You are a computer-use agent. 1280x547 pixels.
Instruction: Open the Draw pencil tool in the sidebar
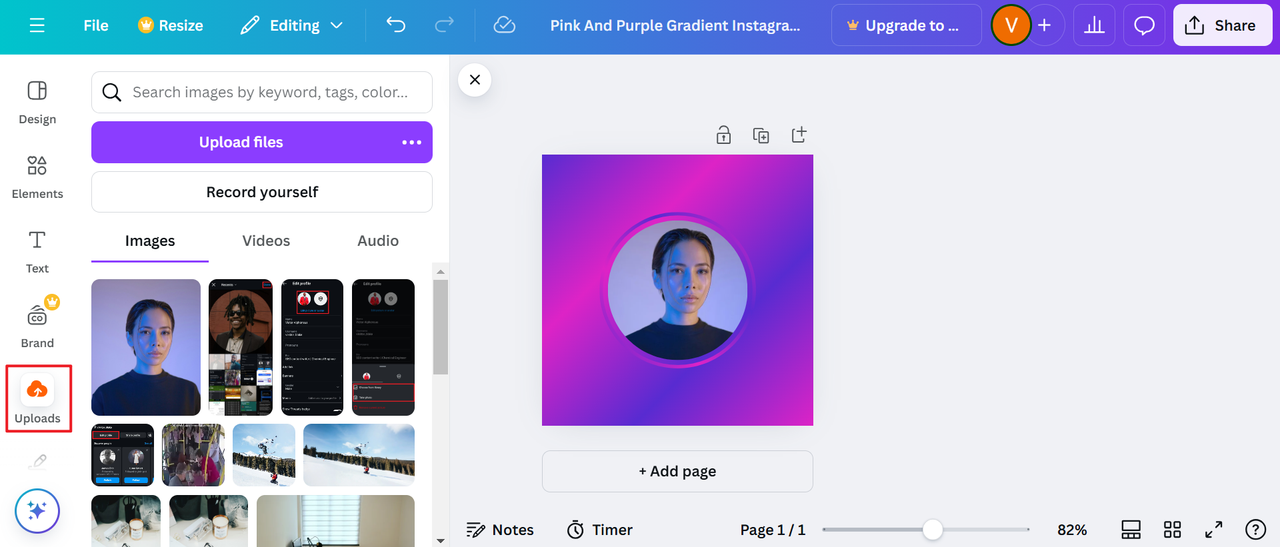pyautogui.click(x=37, y=461)
